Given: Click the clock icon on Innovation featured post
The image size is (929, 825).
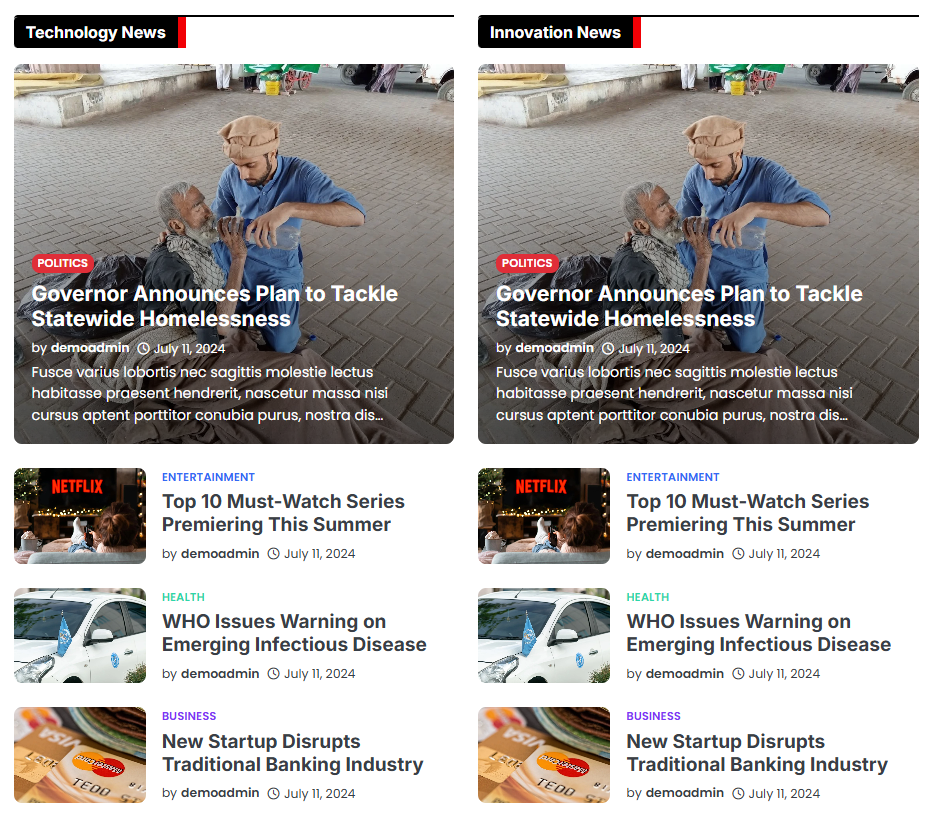Looking at the screenshot, I should 608,348.
